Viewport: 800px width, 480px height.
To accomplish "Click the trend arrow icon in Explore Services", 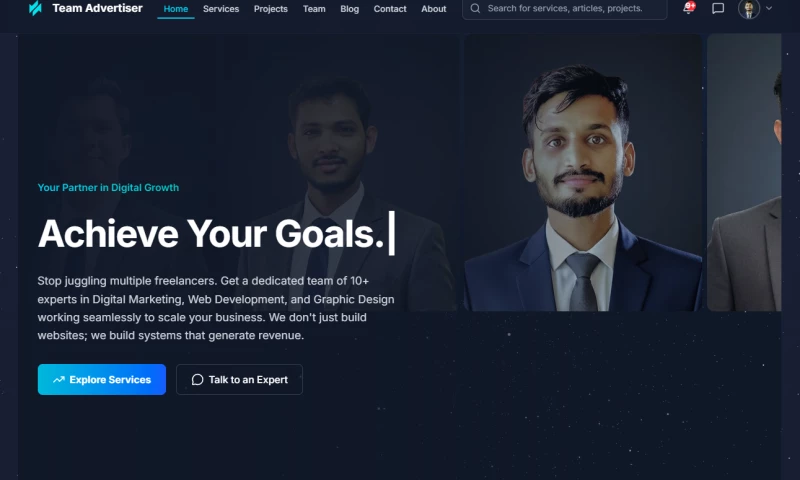I will coord(59,380).
